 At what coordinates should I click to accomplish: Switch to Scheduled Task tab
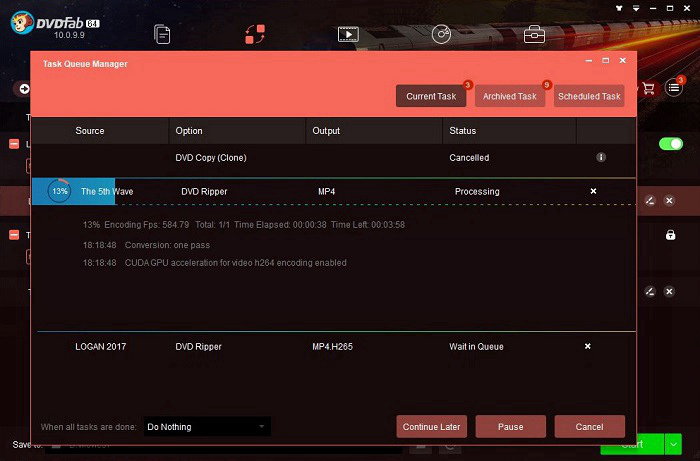pyautogui.click(x=589, y=96)
